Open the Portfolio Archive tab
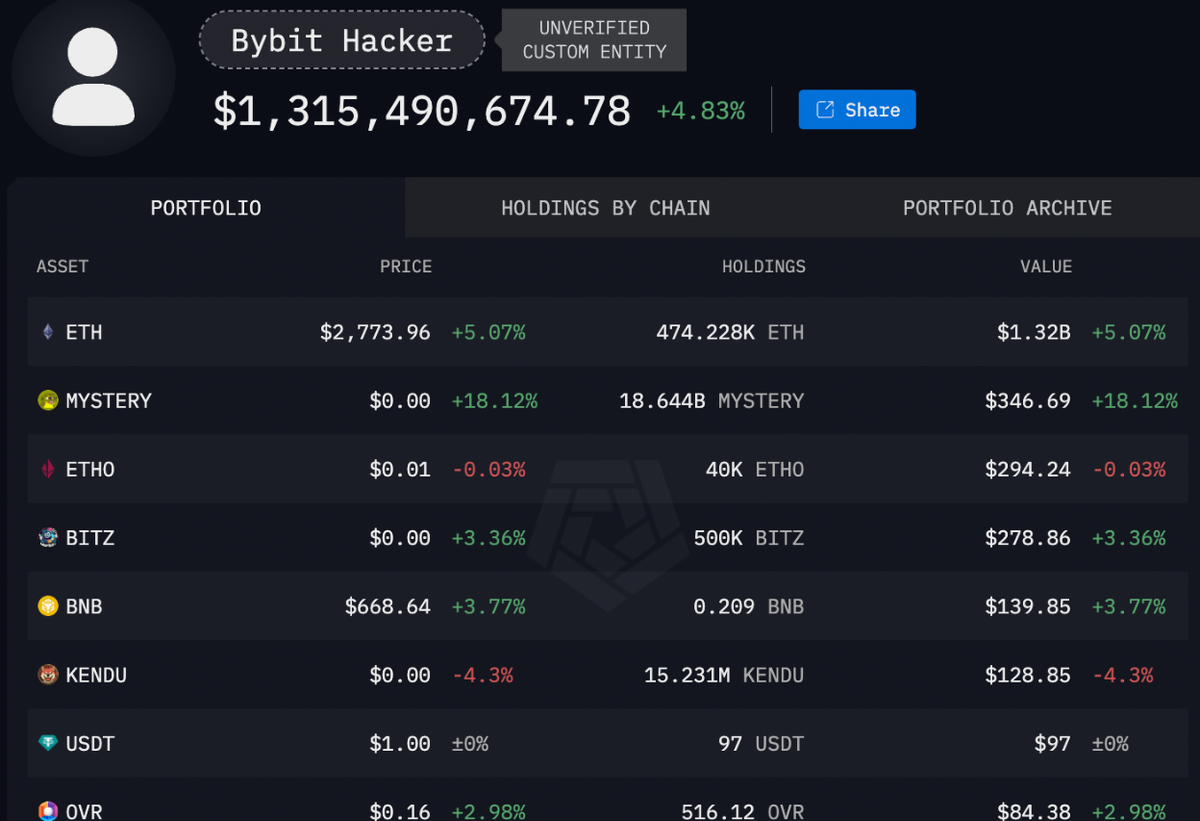This screenshot has height=821, width=1200. (x=1007, y=208)
